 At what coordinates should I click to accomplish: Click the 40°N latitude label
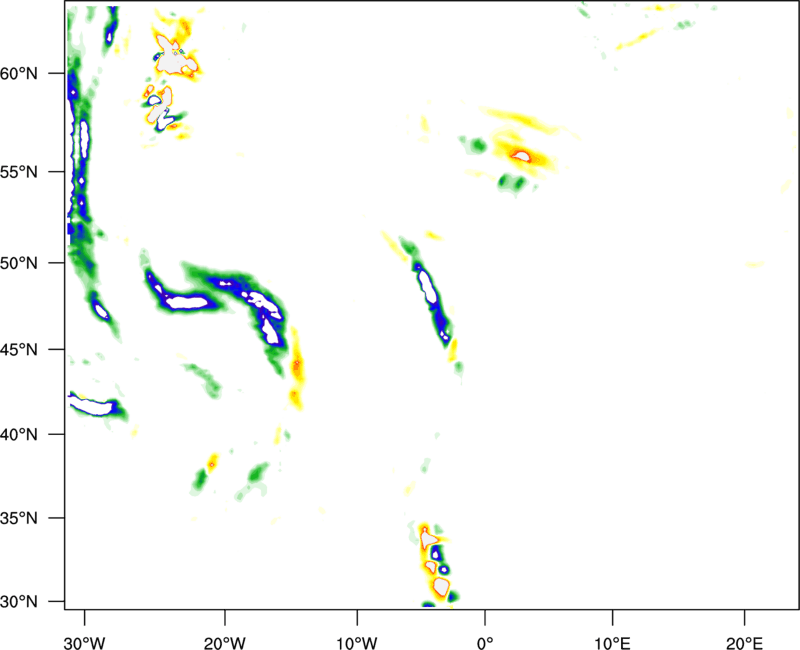point(19,435)
